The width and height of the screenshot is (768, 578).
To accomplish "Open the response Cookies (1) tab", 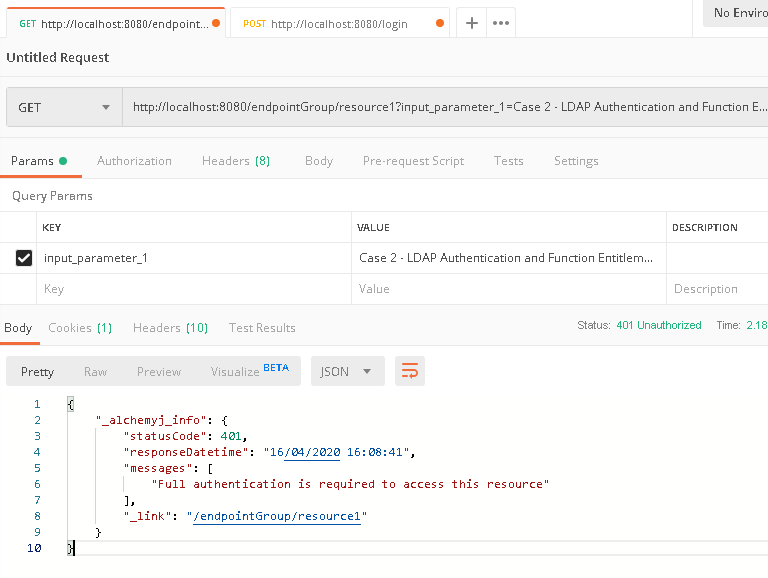I will pos(80,328).
